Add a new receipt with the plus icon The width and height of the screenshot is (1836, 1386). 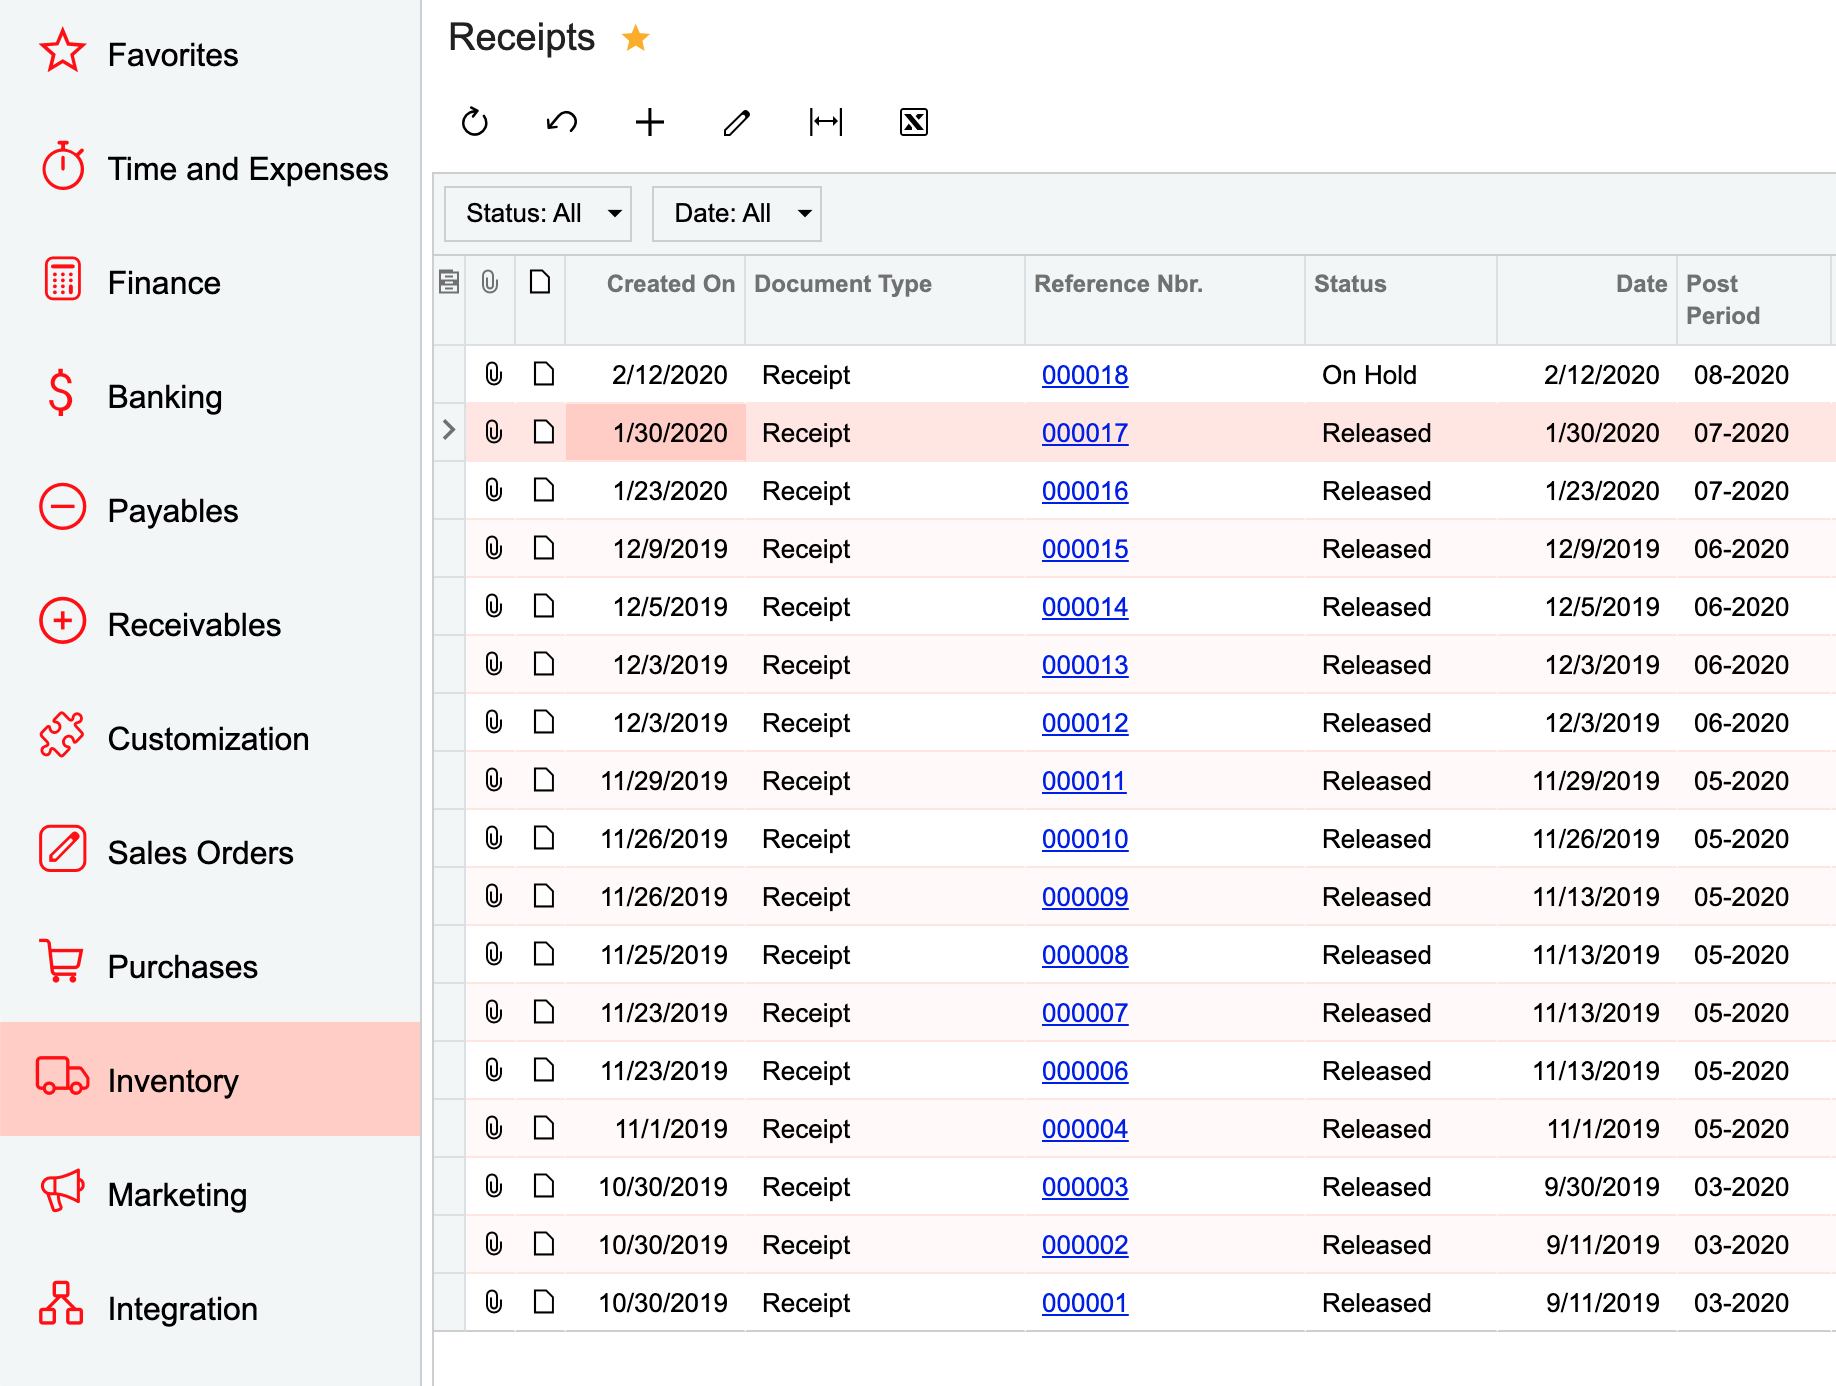point(650,122)
